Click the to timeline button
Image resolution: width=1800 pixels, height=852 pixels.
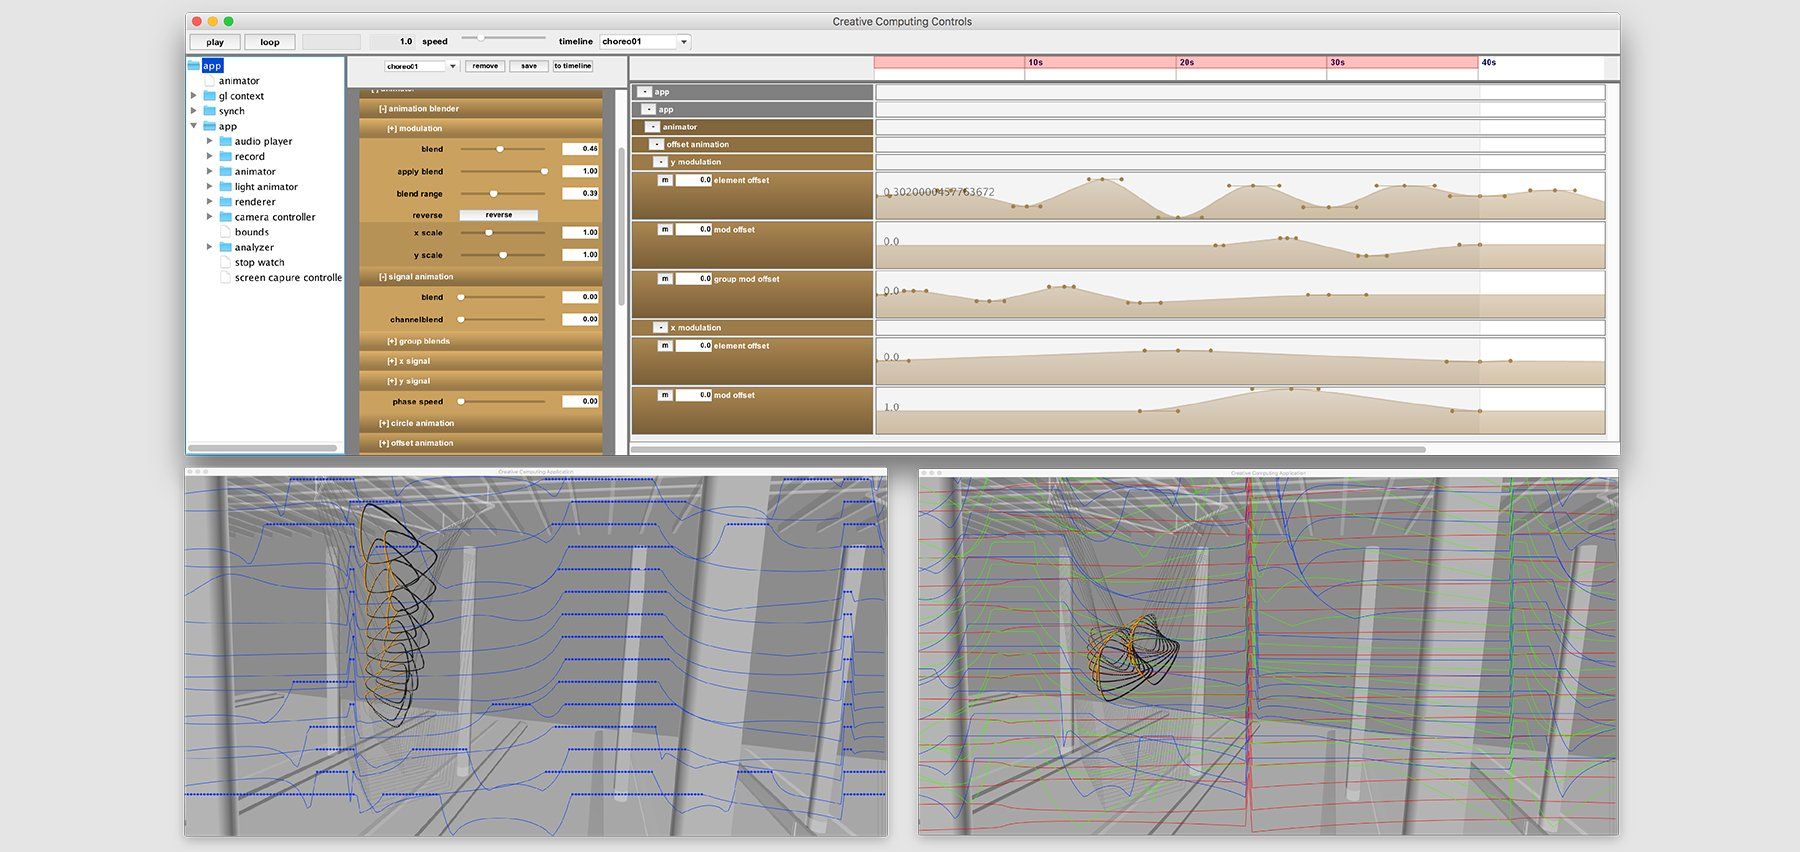pyautogui.click(x=573, y=66)
